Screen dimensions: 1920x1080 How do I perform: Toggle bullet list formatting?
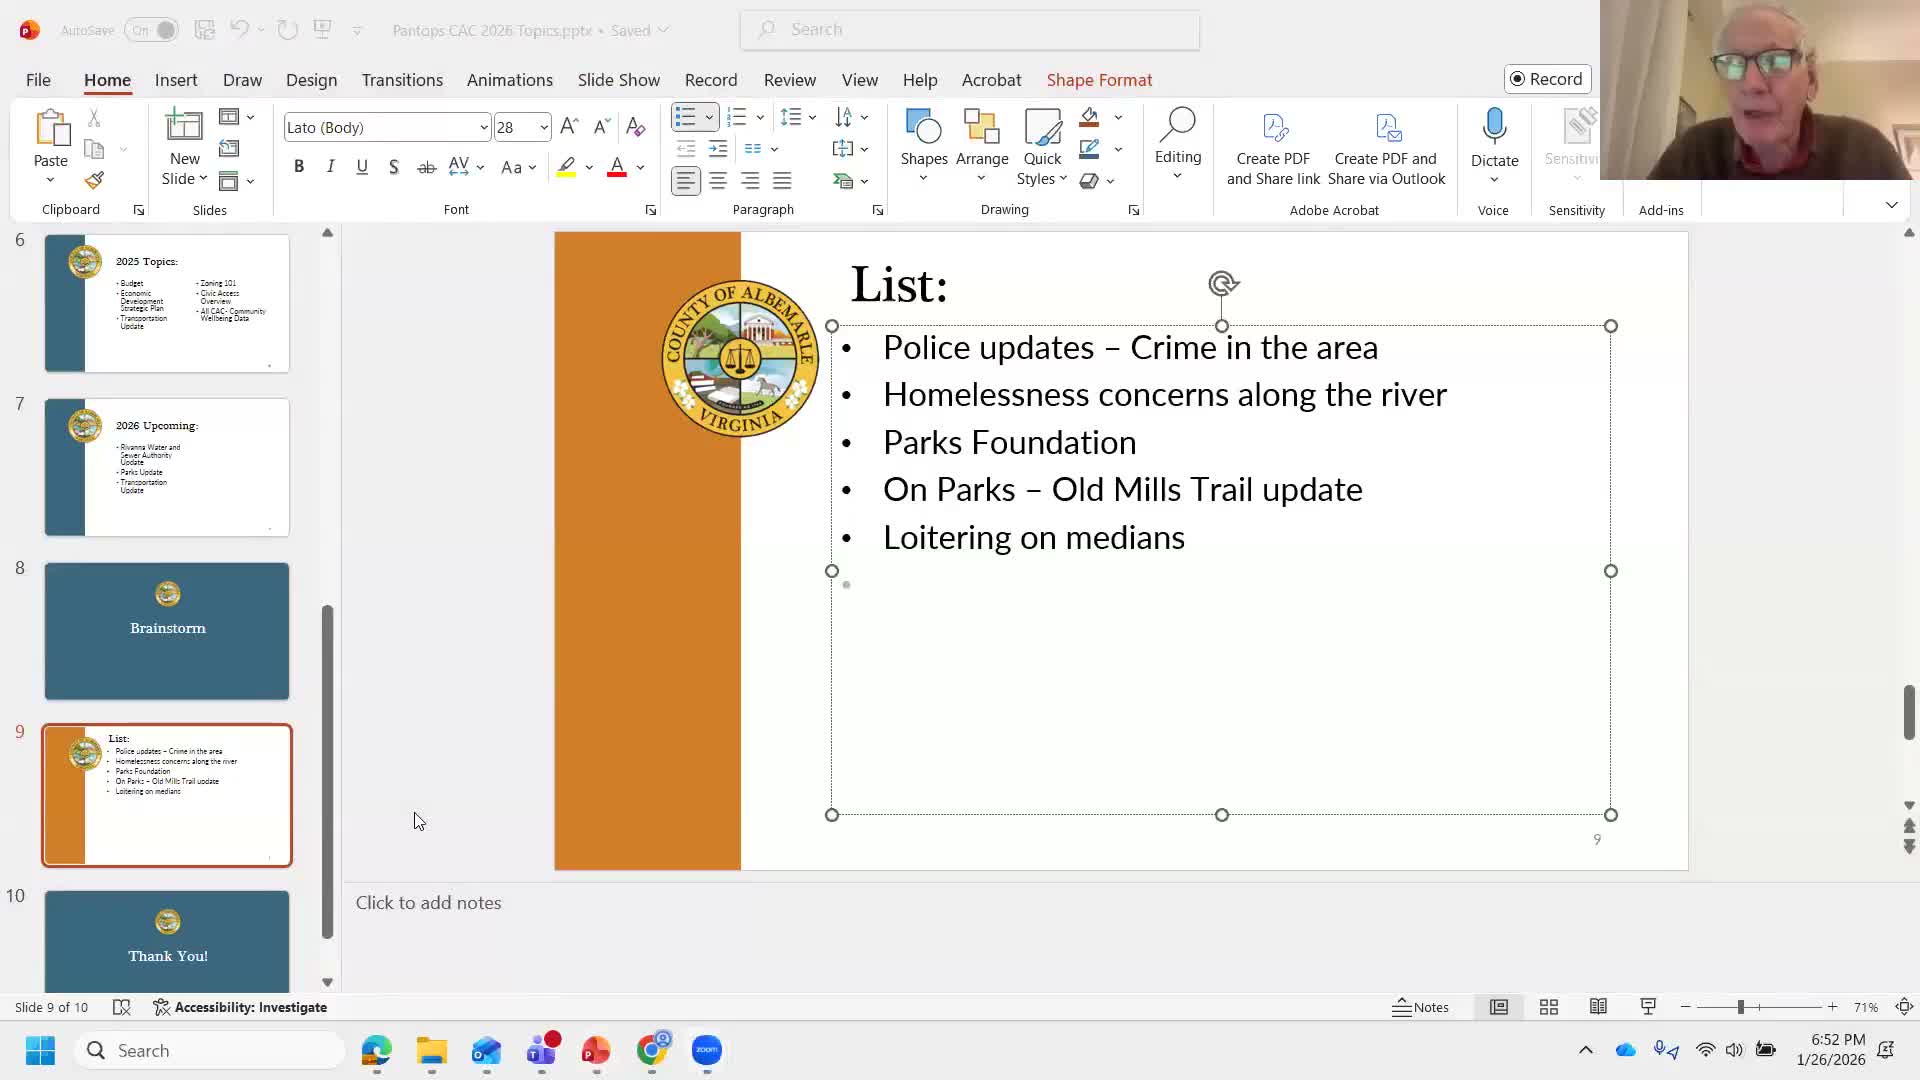pos(686,117)
